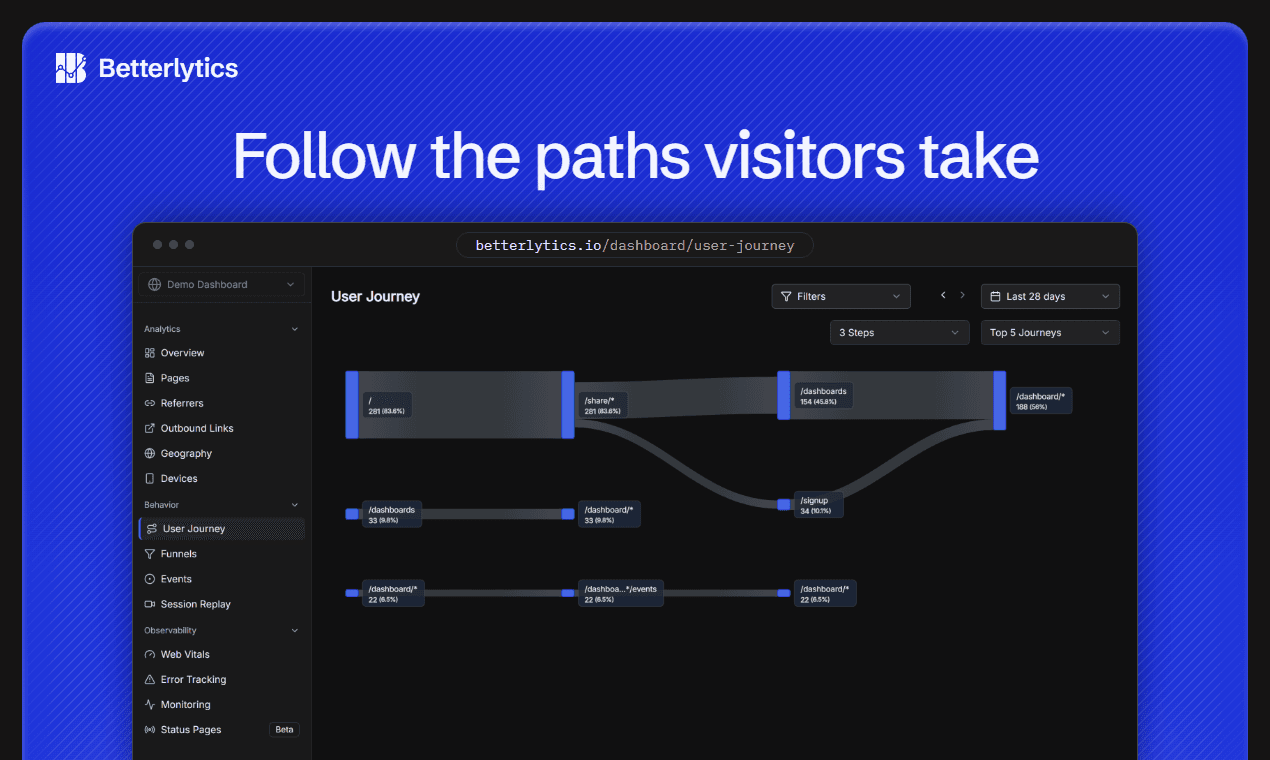1270x760 pixels.
Task: Open the Outbound Links page
Action: coord(222,428)
